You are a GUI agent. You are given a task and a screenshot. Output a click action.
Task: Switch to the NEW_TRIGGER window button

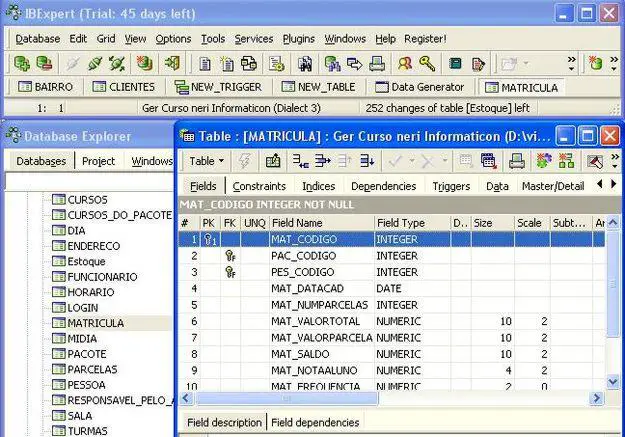pos(218,87)
